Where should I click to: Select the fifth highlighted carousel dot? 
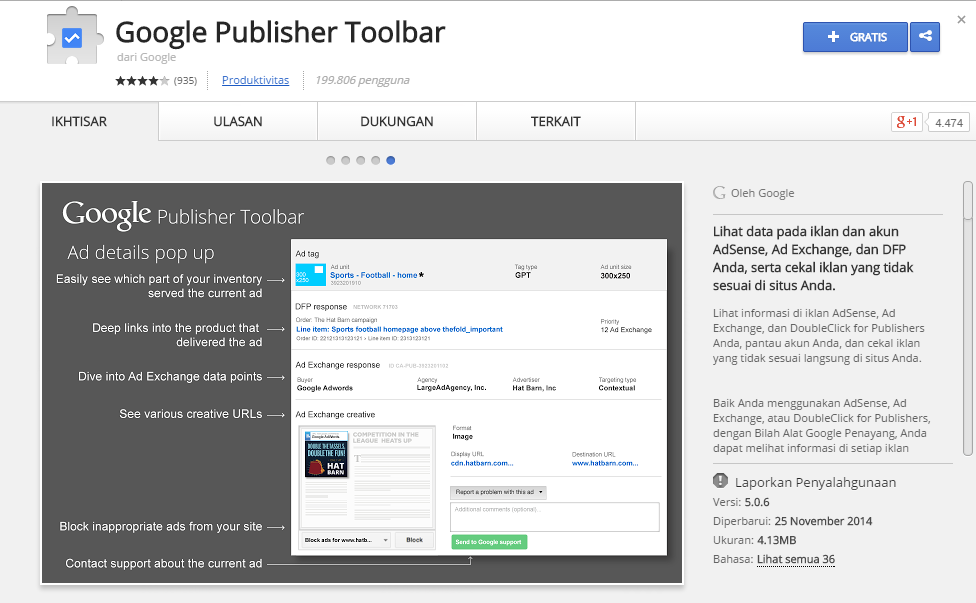click(390, 161)
